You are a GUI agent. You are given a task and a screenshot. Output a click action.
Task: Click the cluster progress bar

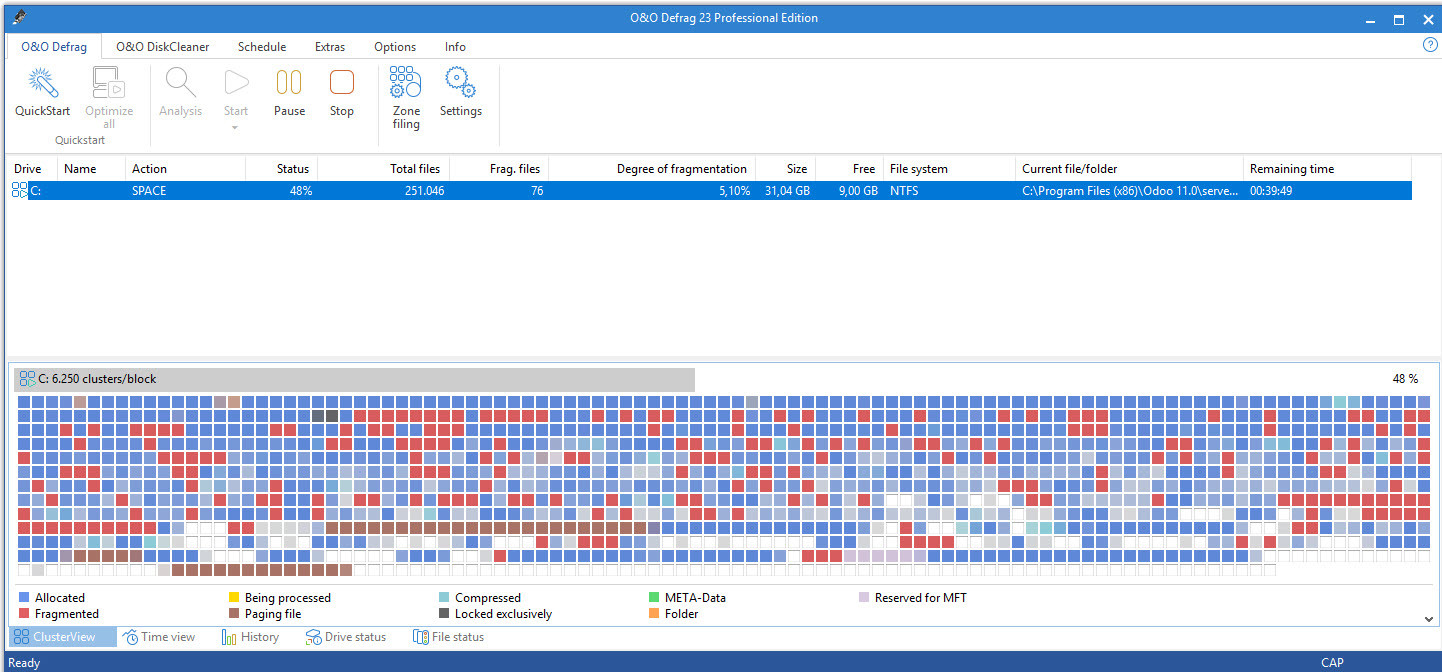point(355,379)
